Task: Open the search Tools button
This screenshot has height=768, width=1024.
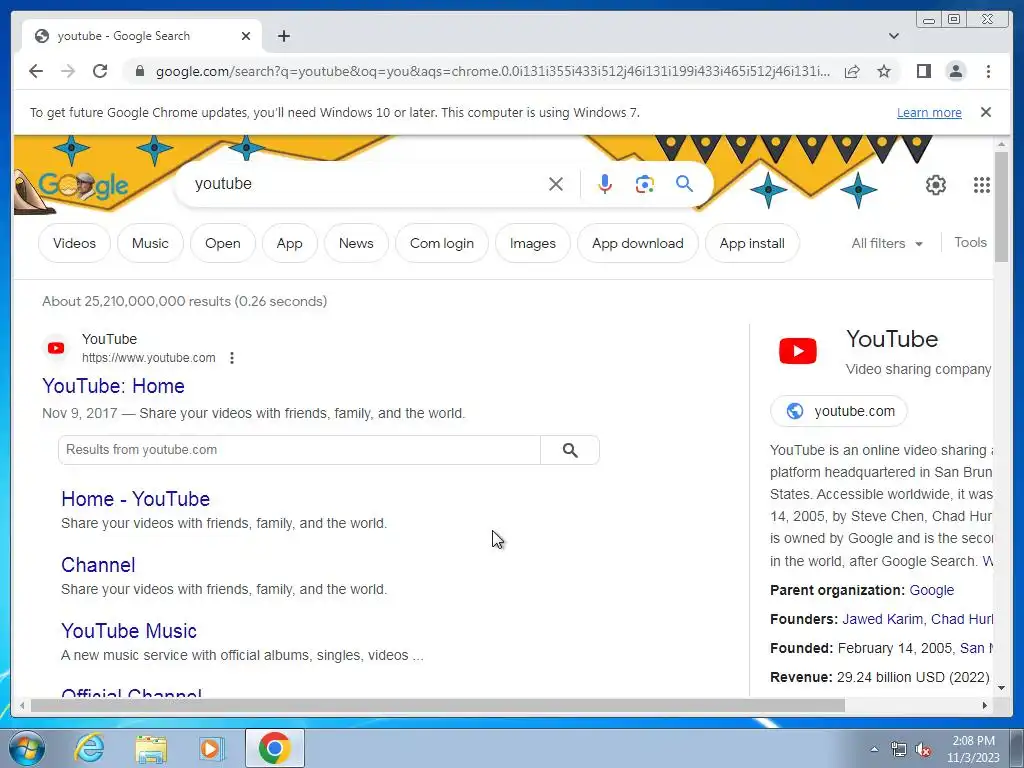Action: [970, 242]
